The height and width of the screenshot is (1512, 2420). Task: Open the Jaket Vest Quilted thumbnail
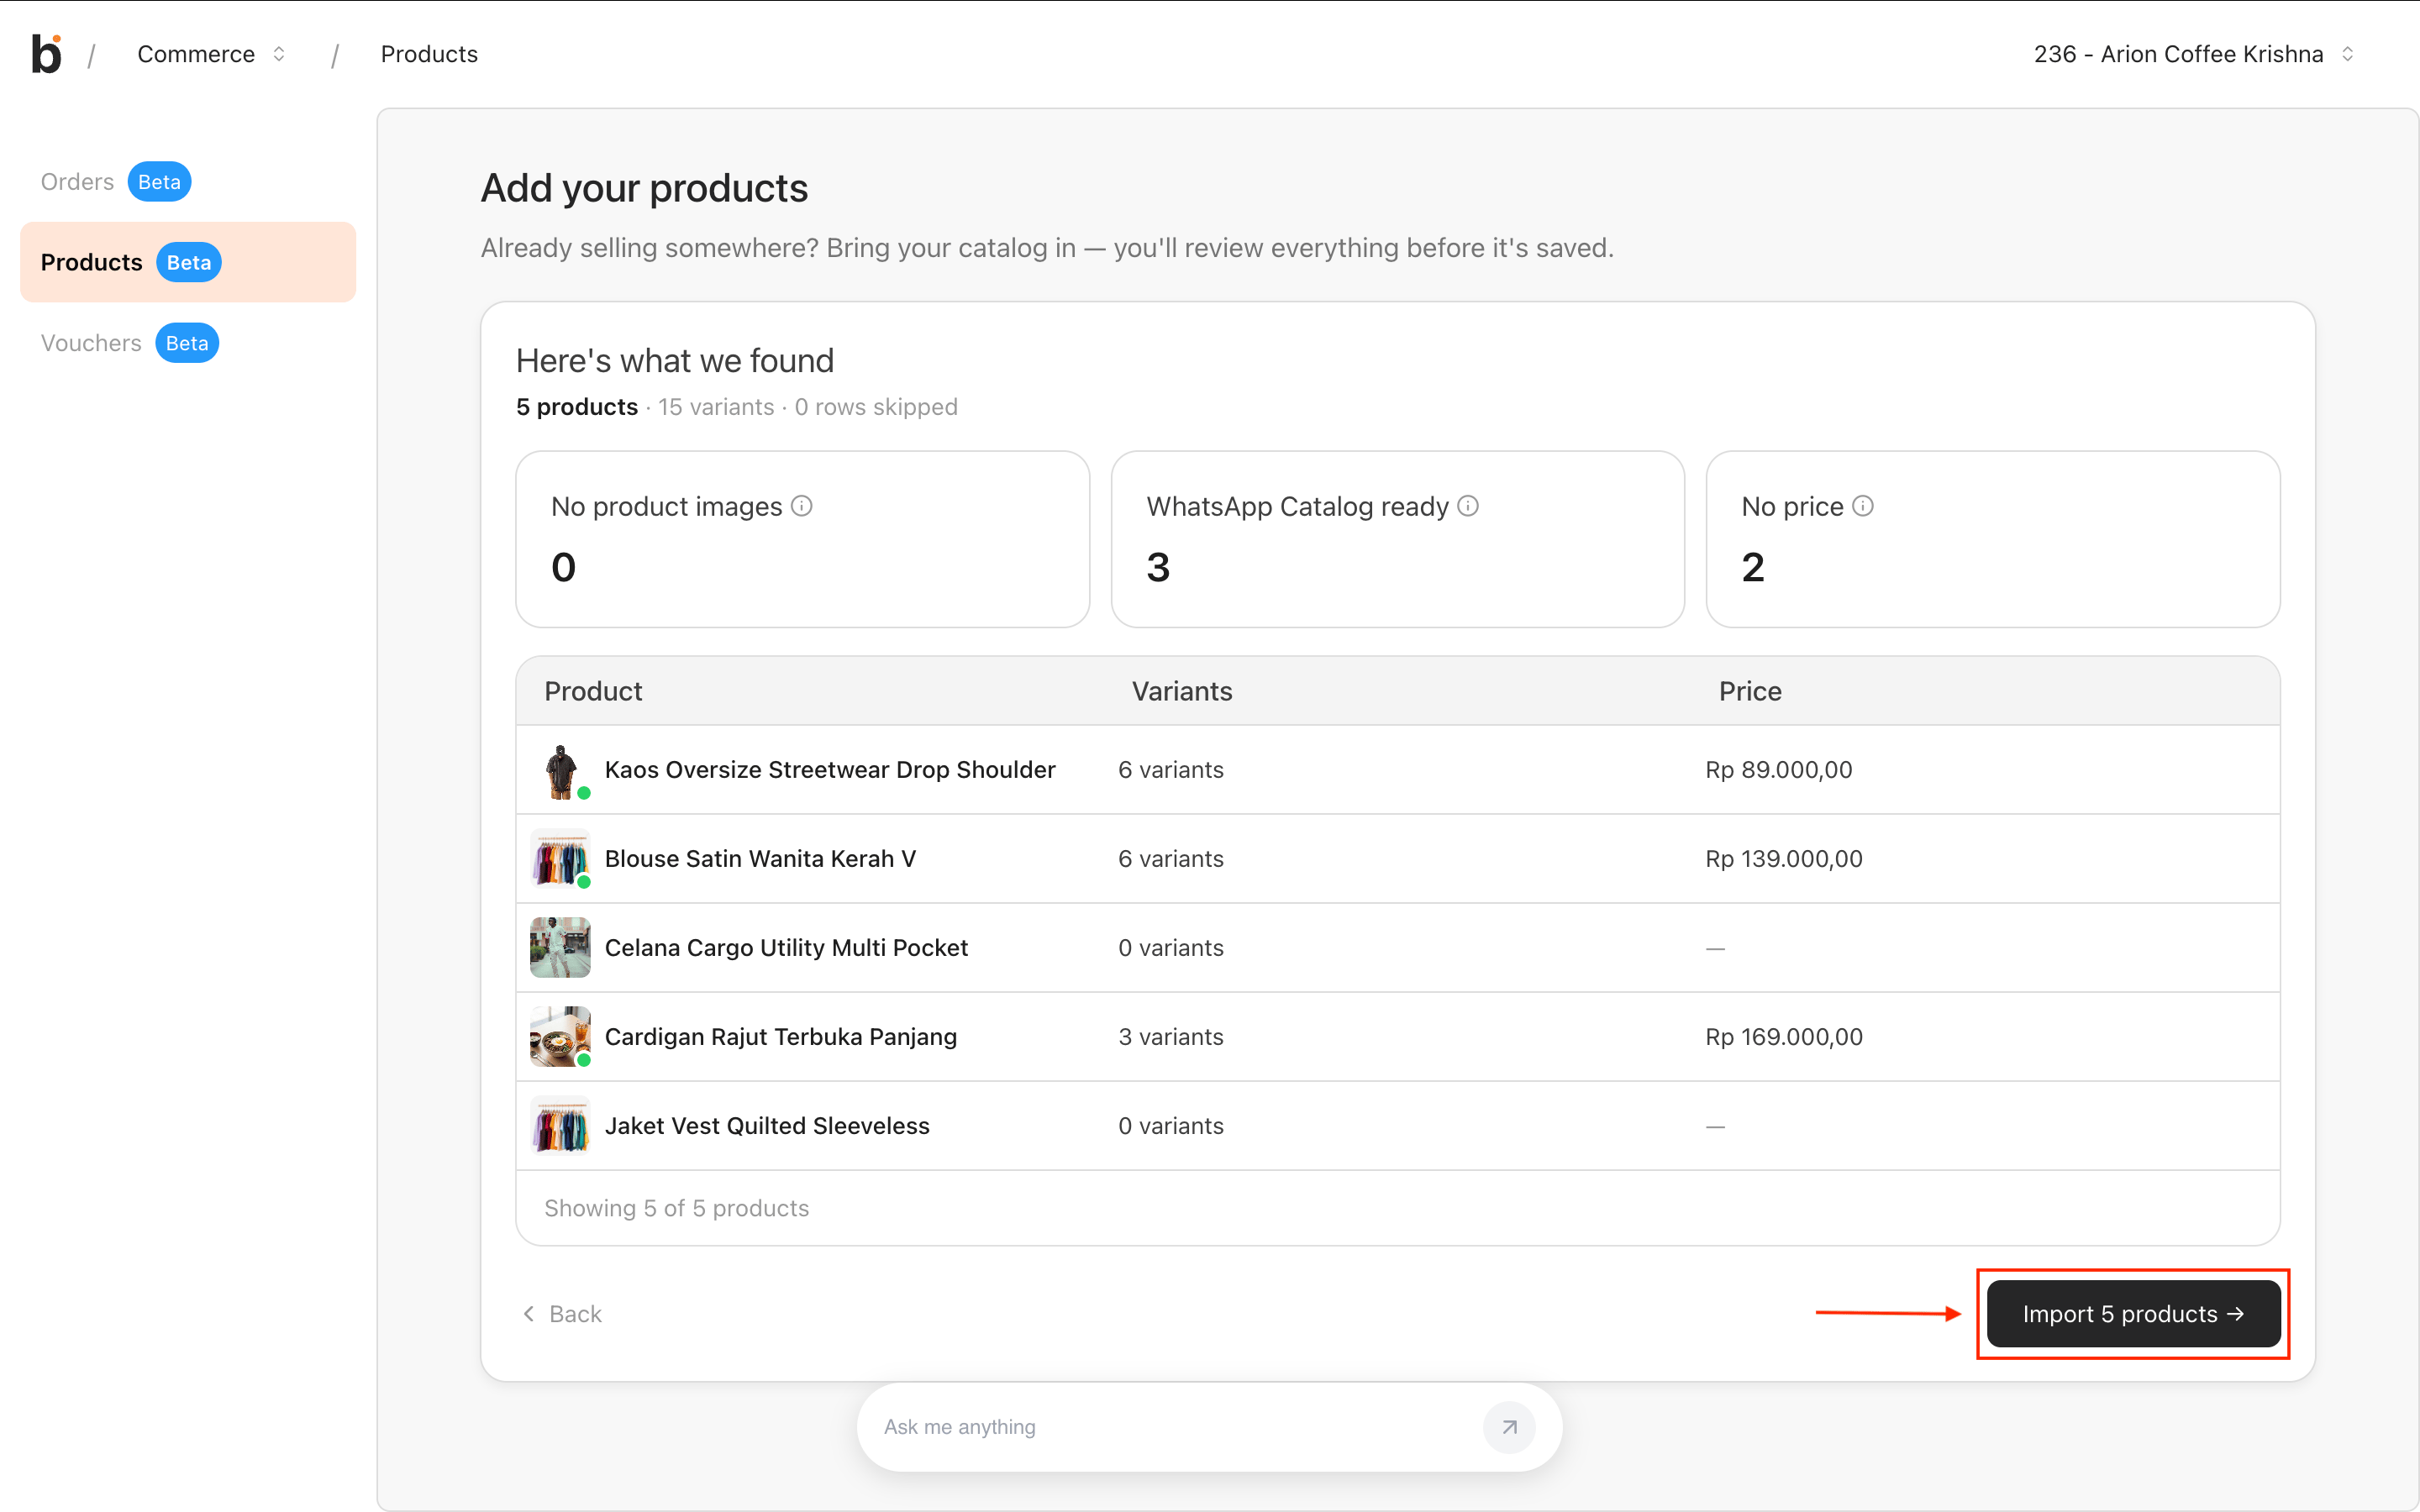click(560, 1126)
